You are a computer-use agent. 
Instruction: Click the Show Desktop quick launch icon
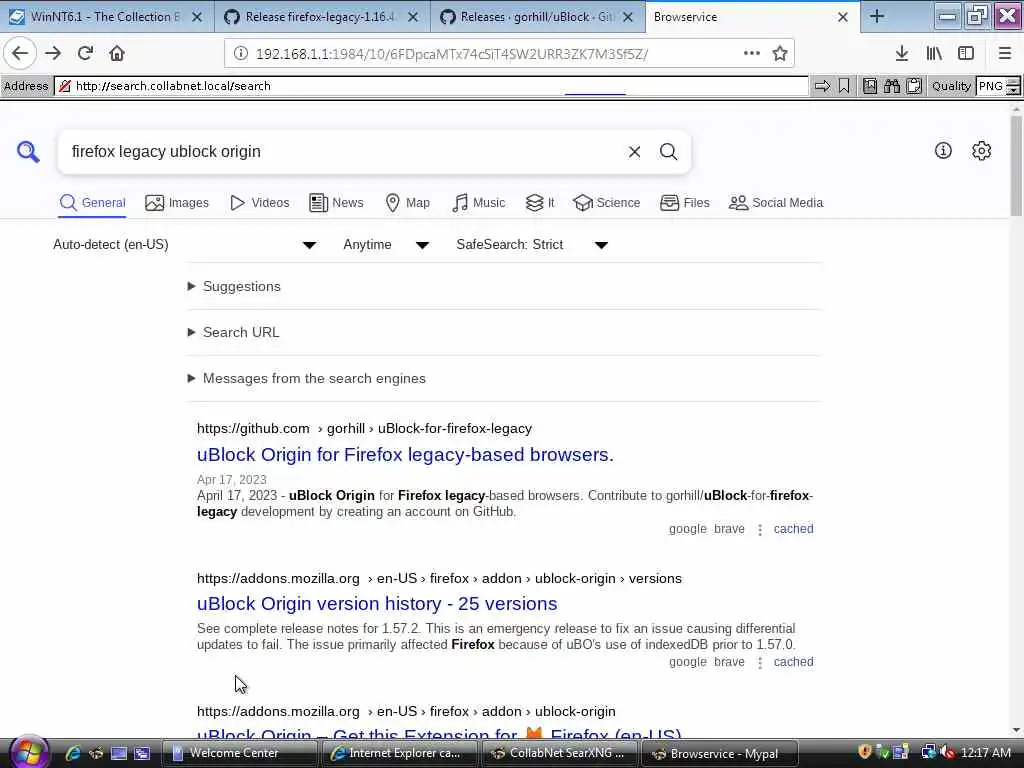click(x=119, y=753)
